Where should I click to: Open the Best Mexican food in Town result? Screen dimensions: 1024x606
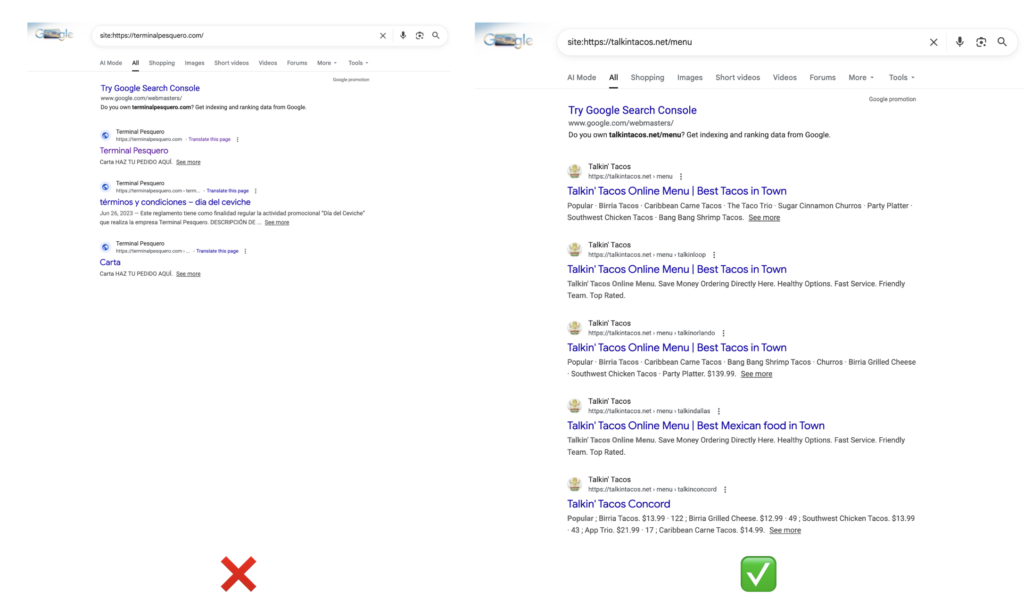(x=695, y=426)
